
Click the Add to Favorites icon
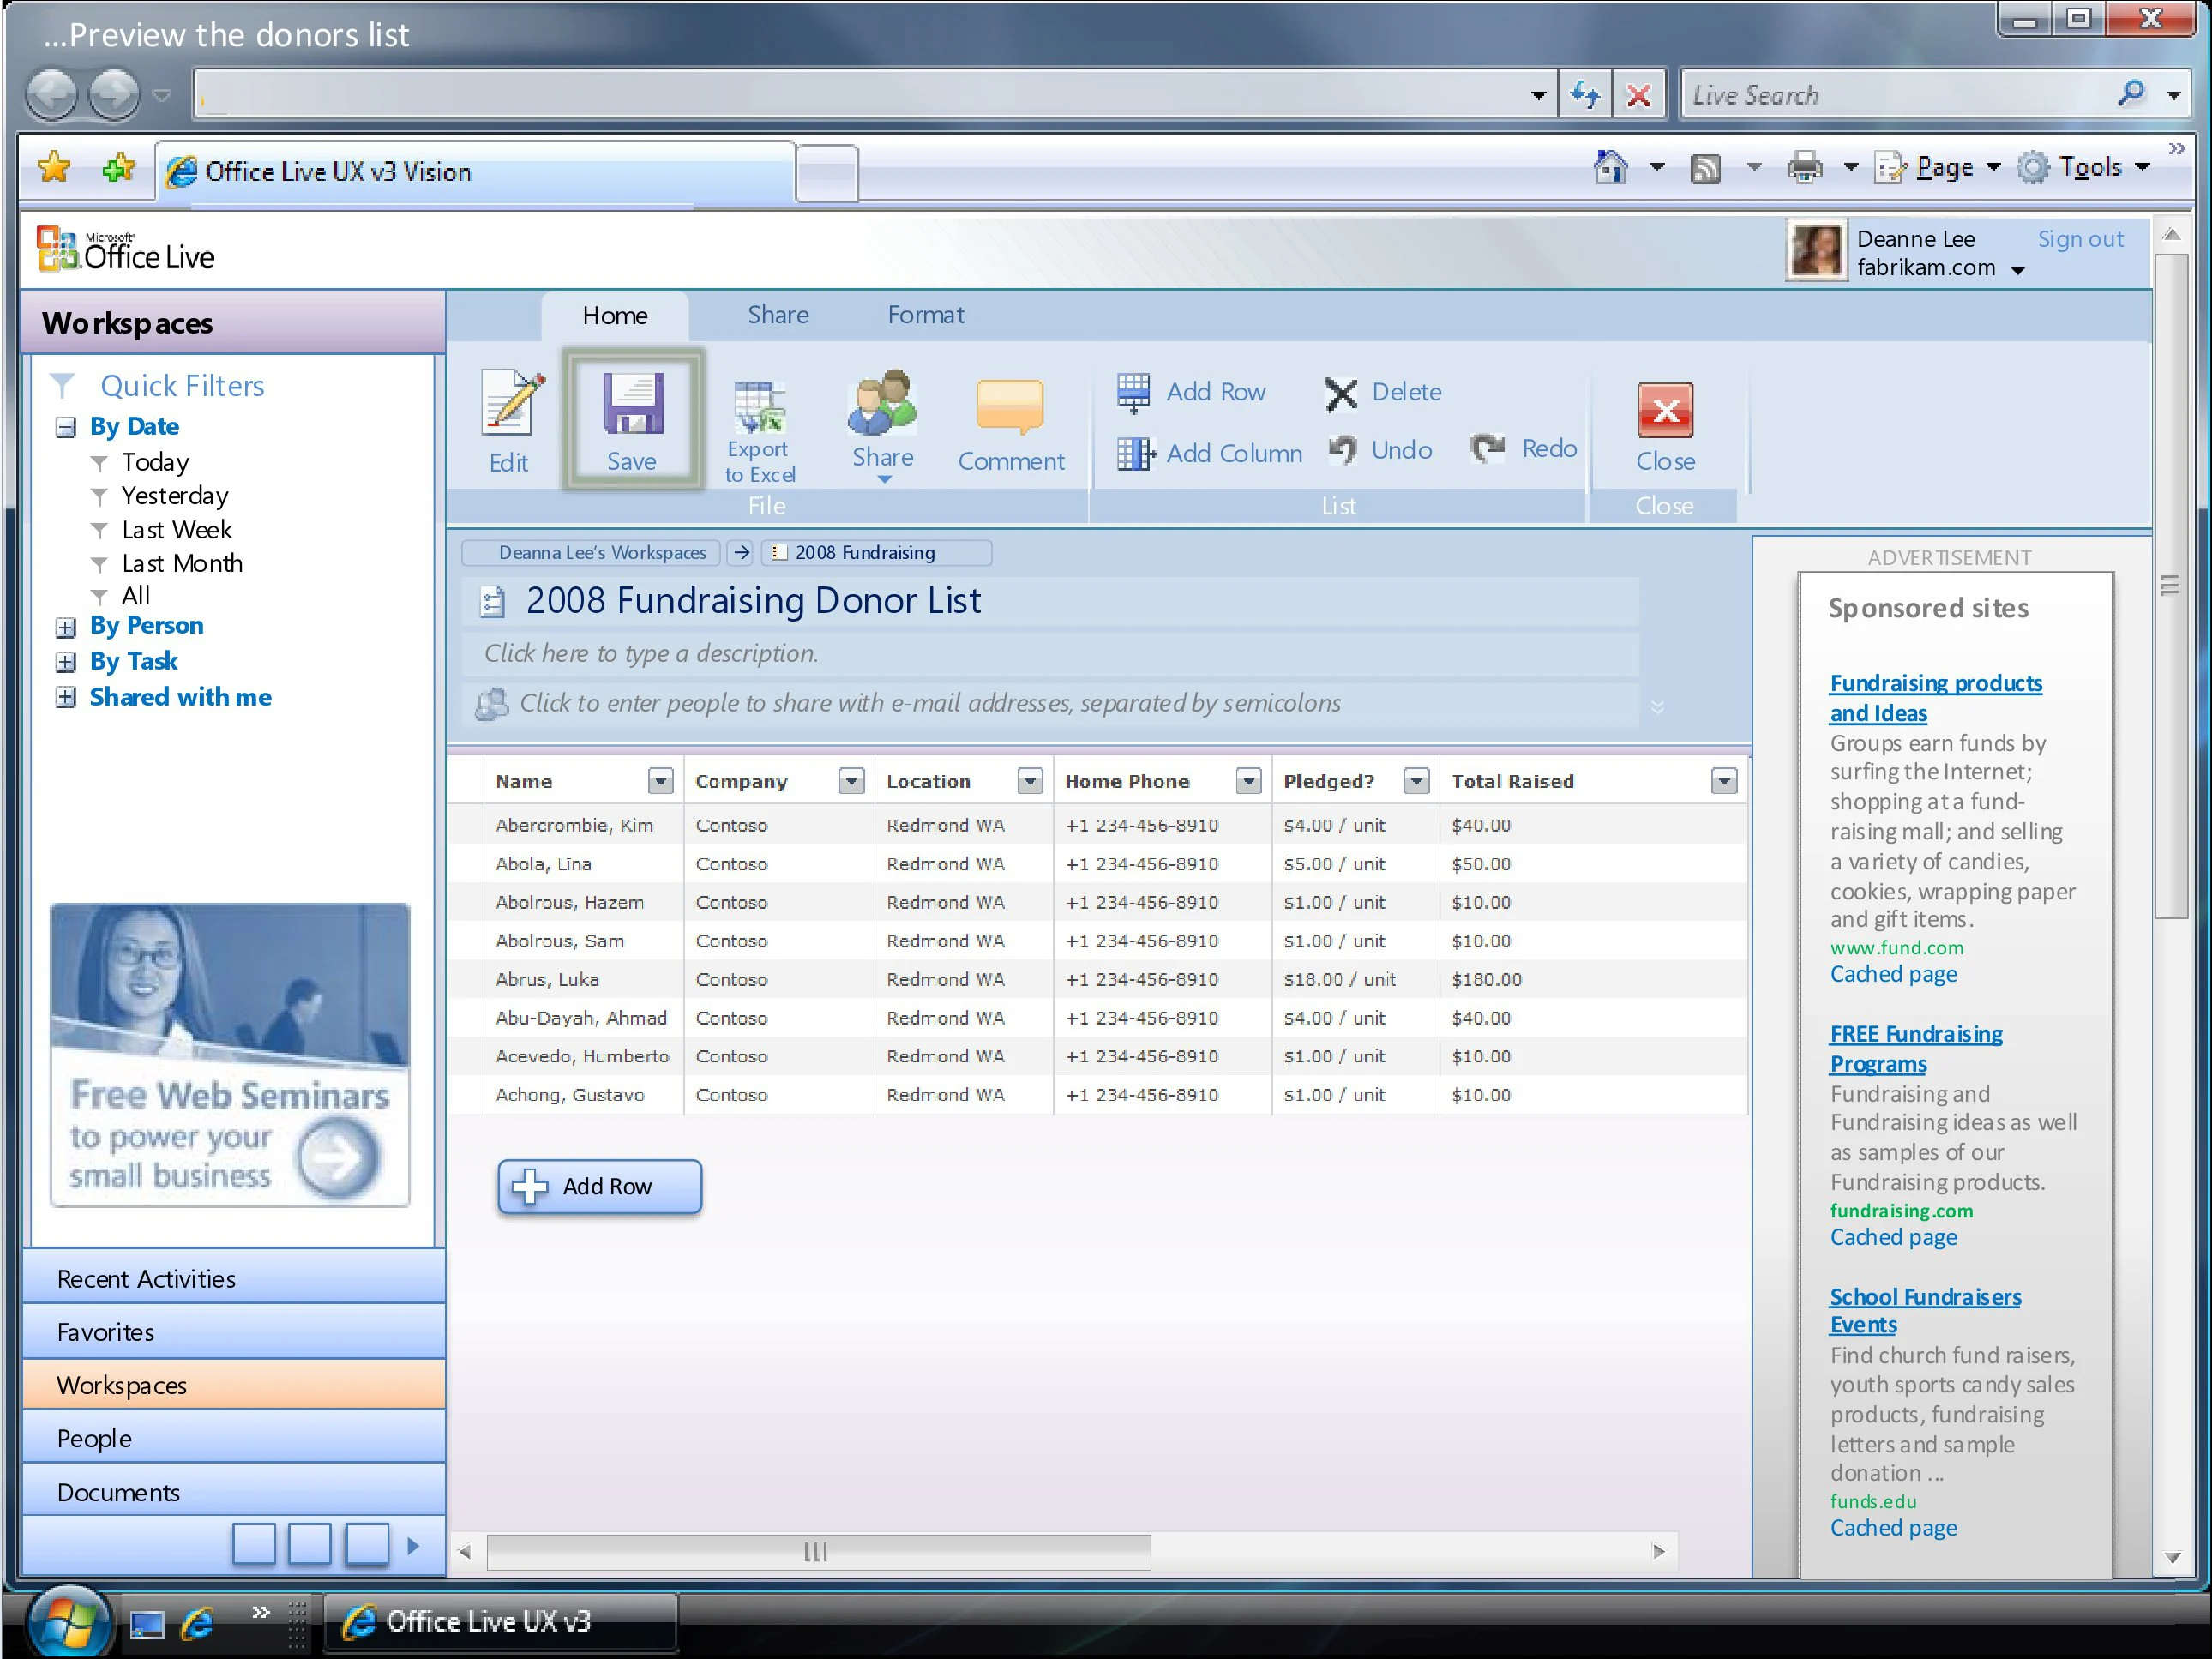tap(119, 167)
